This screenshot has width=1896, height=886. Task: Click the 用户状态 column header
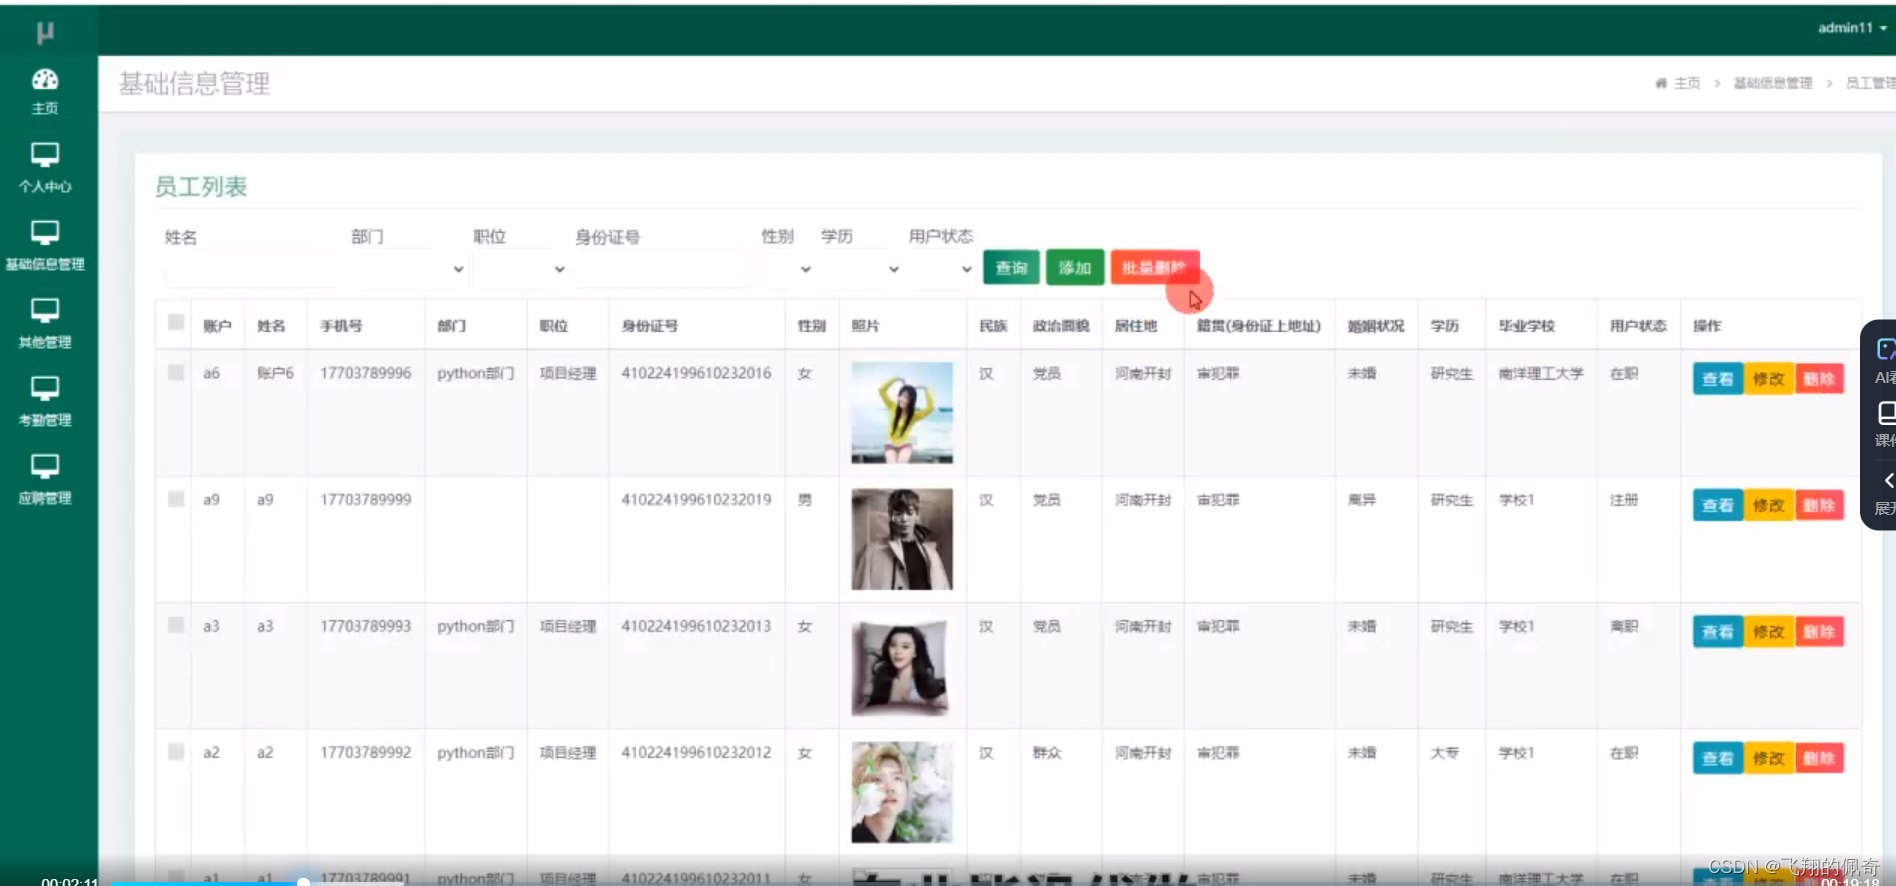coord(1638,326)
